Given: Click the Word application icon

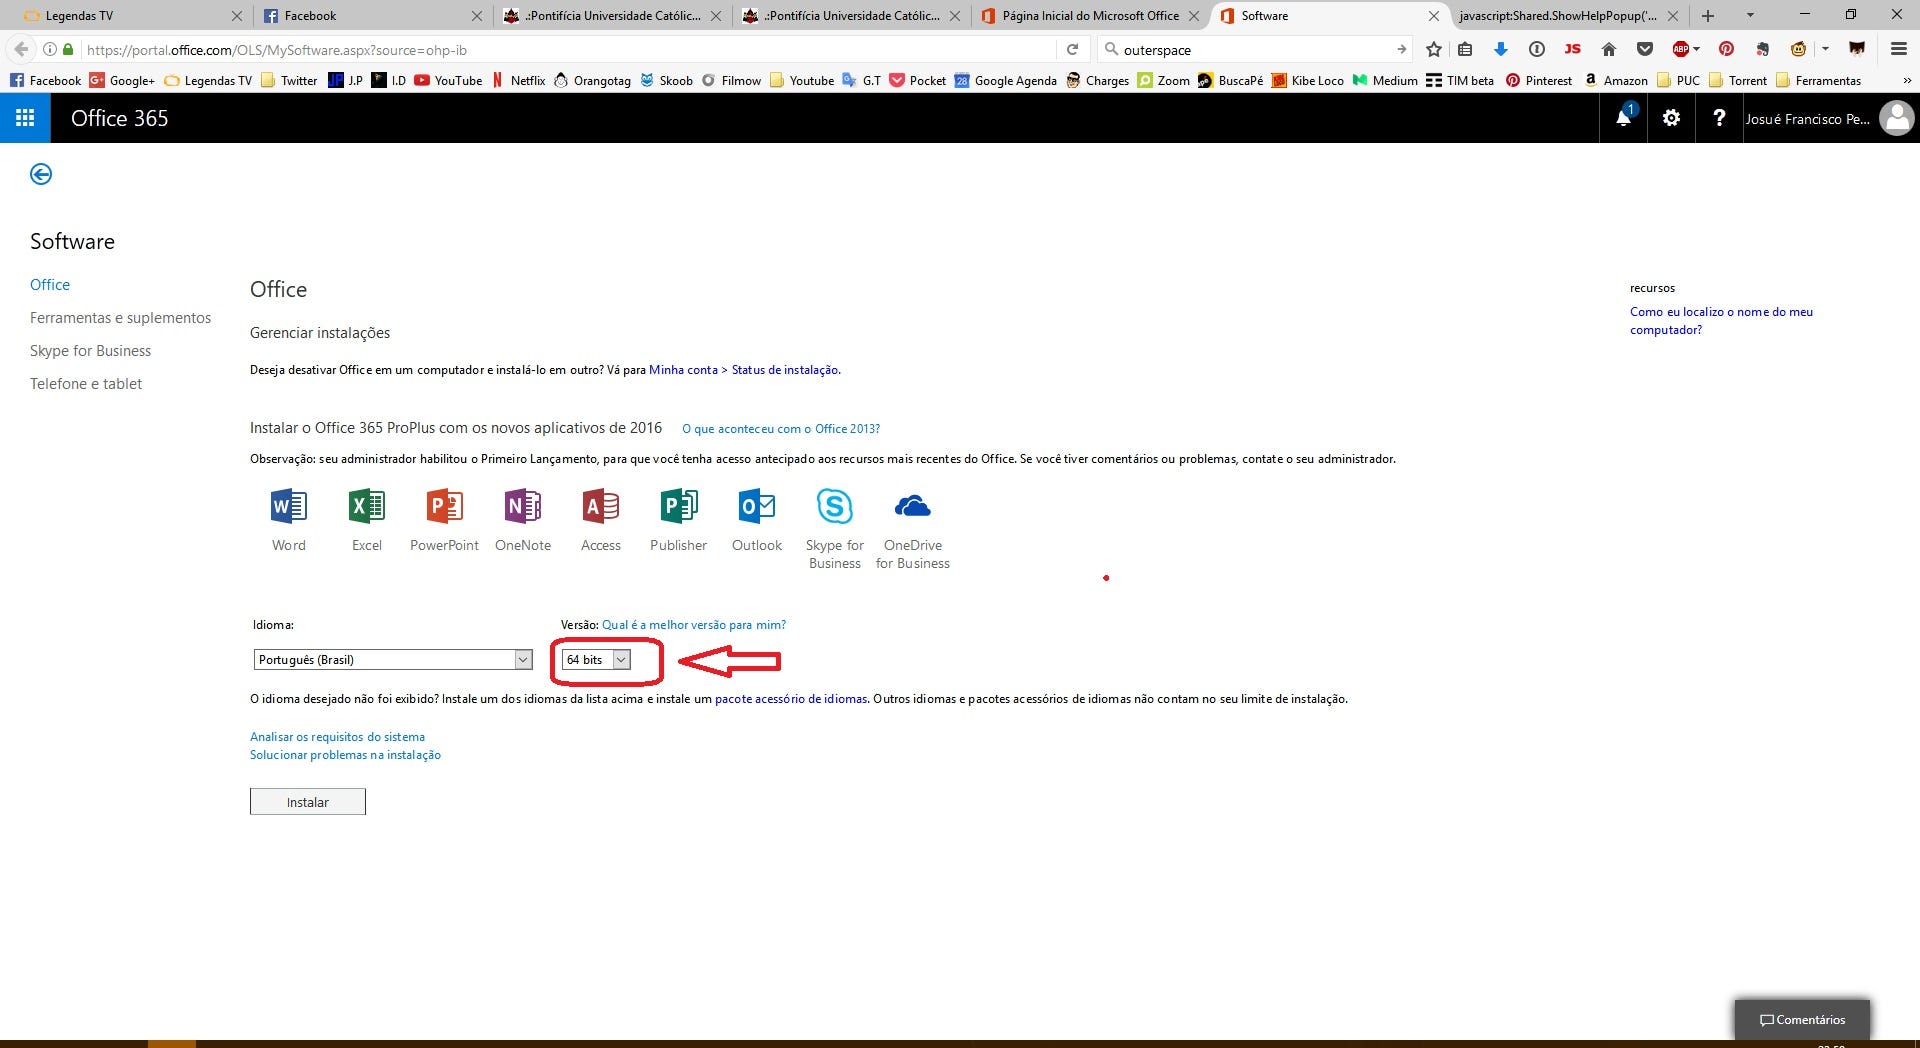Looking at the screenshot, I should point(289,507).
